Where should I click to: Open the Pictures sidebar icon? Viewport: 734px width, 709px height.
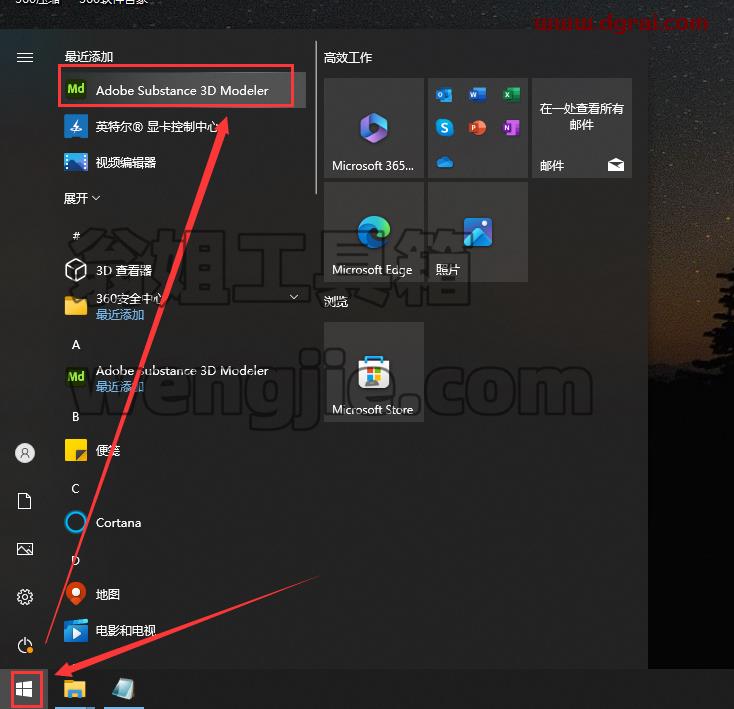point(25,548)
